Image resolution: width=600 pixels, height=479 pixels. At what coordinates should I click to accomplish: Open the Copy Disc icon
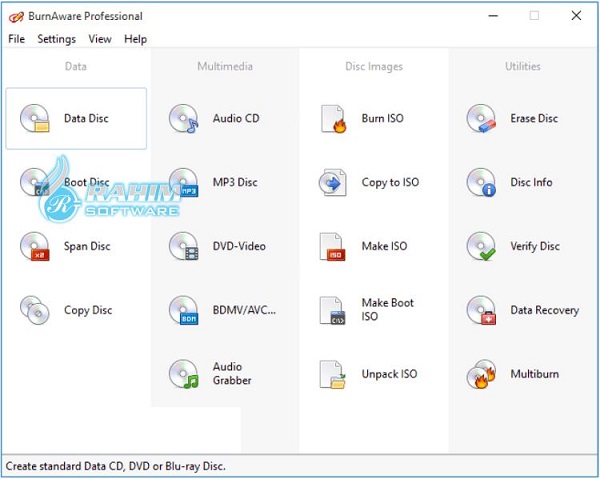pyautogui.click(x=35, y=310)
